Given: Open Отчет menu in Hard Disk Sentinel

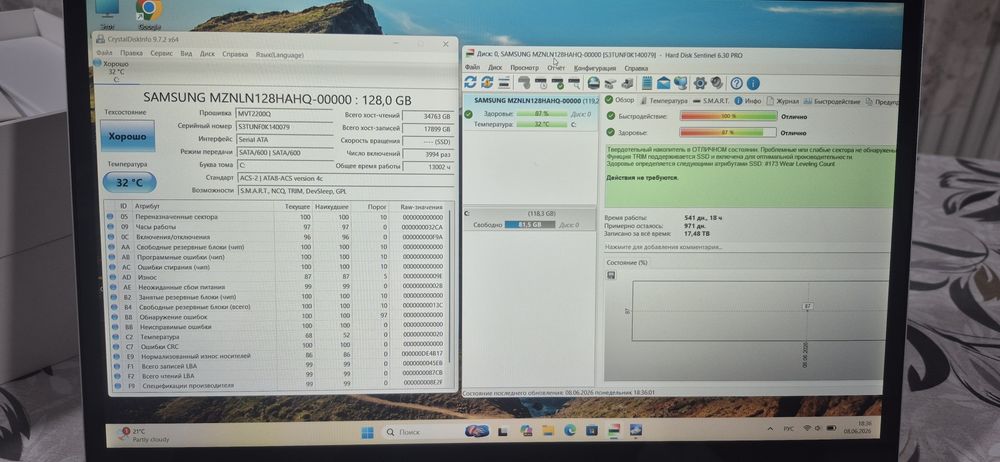Looking at the screenshot, I should pos(556,68).
